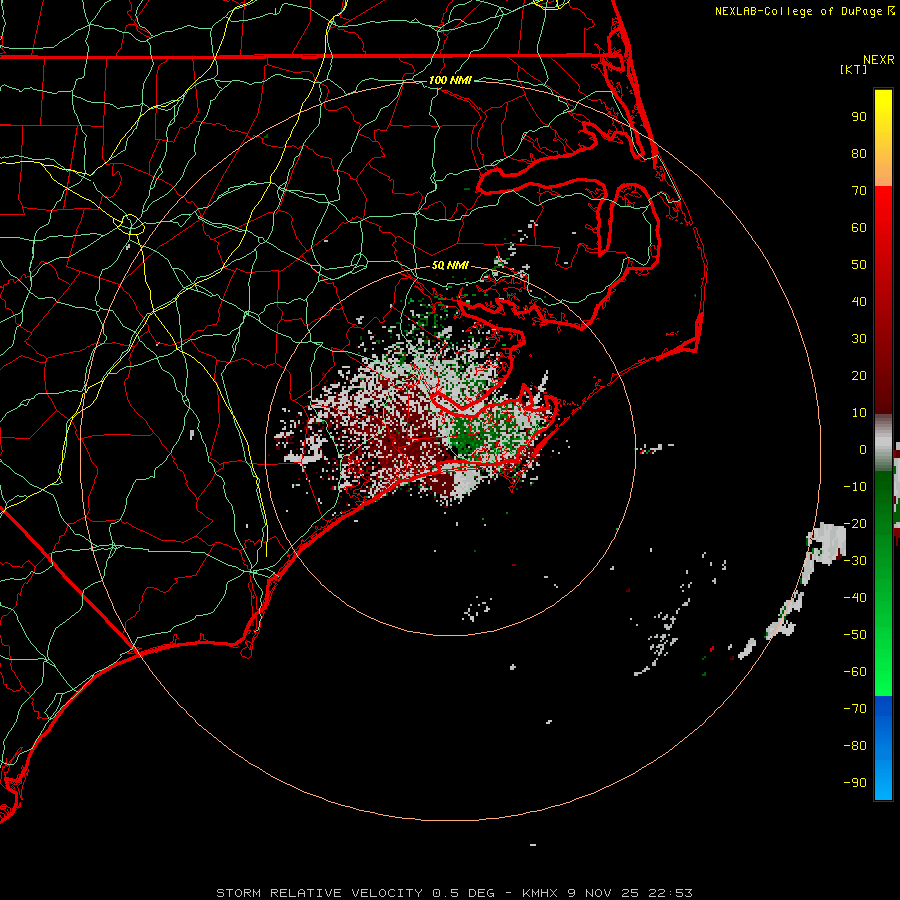Click the -80 value on velocity scale

(x=855, y=746)
